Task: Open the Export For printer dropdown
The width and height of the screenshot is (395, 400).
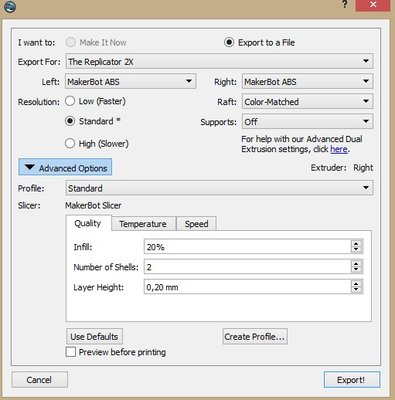Action: click(x=219, y=61)
